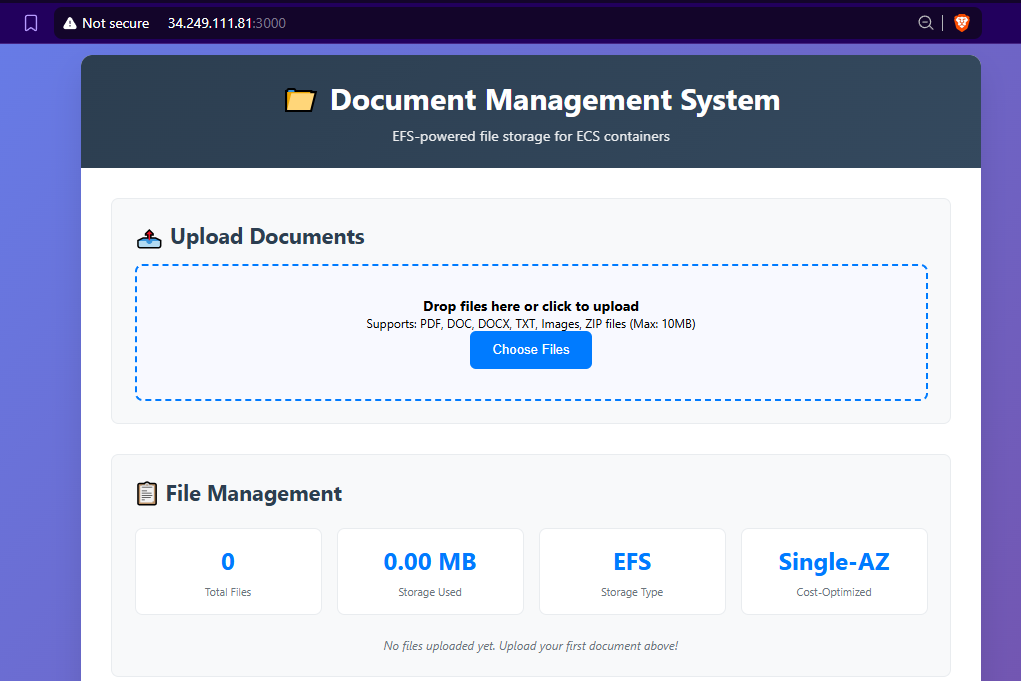Viewport: 1021px width, 681px height.
Task: Click the Total Files stat card
Action: pyautogui.click(x=228, y=571)
